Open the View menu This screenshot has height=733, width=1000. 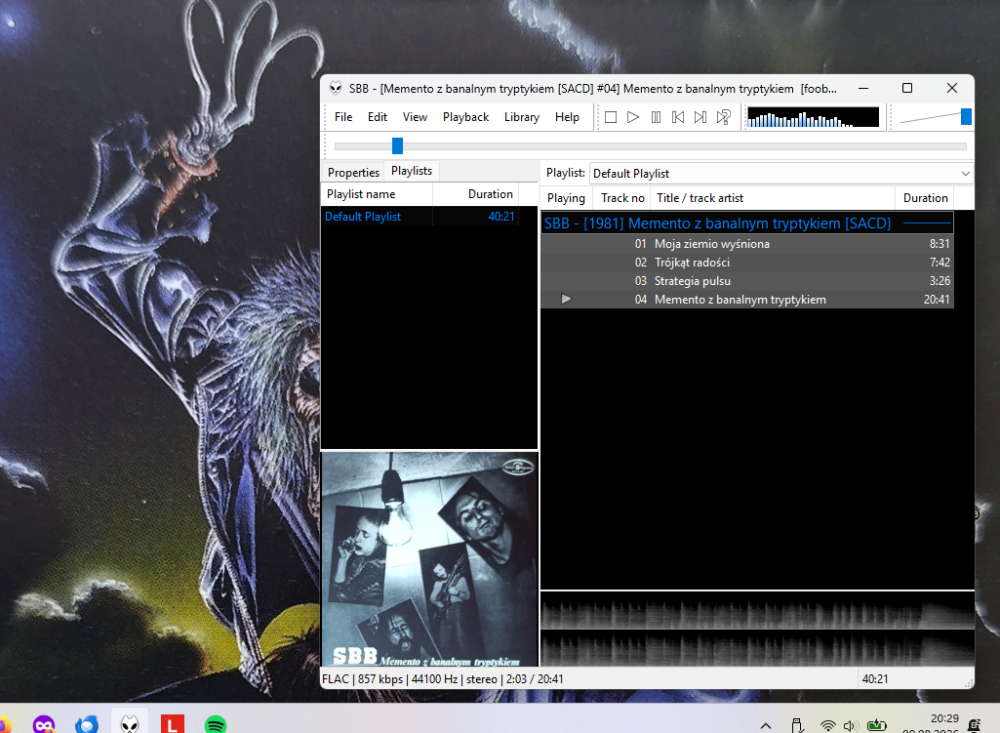point(415,117)
